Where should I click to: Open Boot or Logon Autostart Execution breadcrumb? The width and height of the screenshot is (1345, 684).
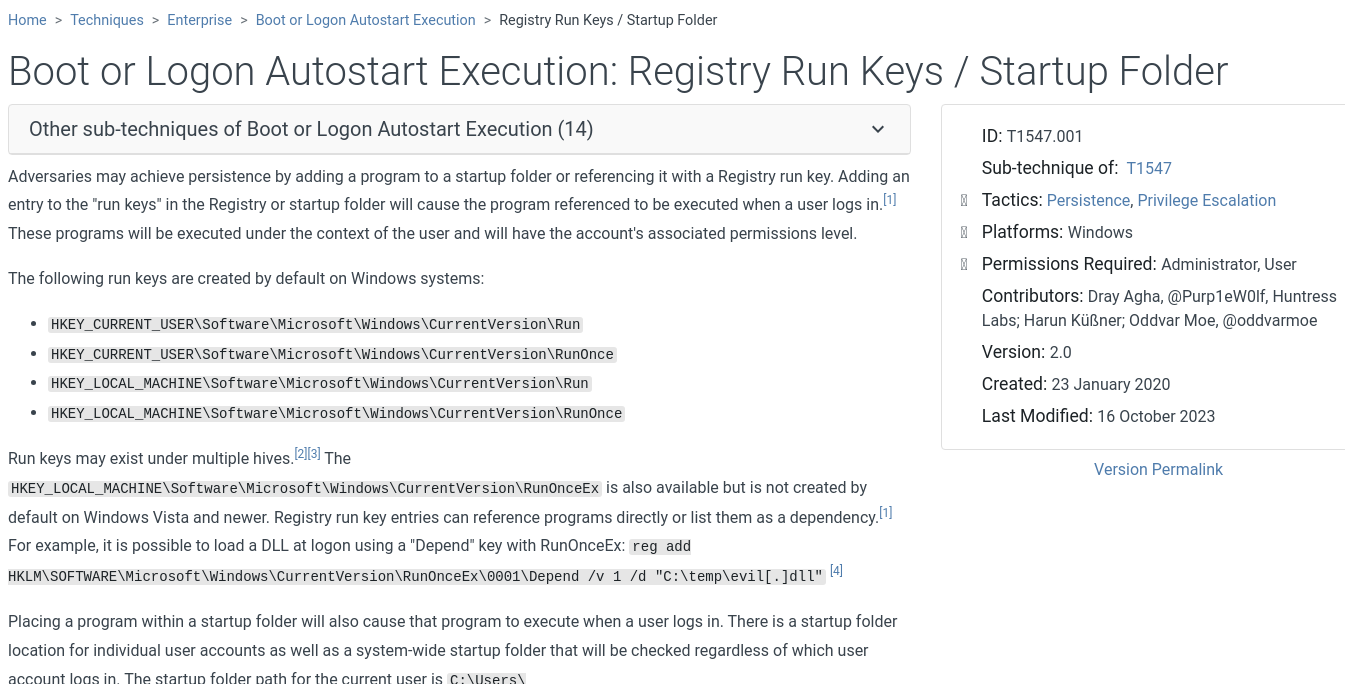coord(365,20)
